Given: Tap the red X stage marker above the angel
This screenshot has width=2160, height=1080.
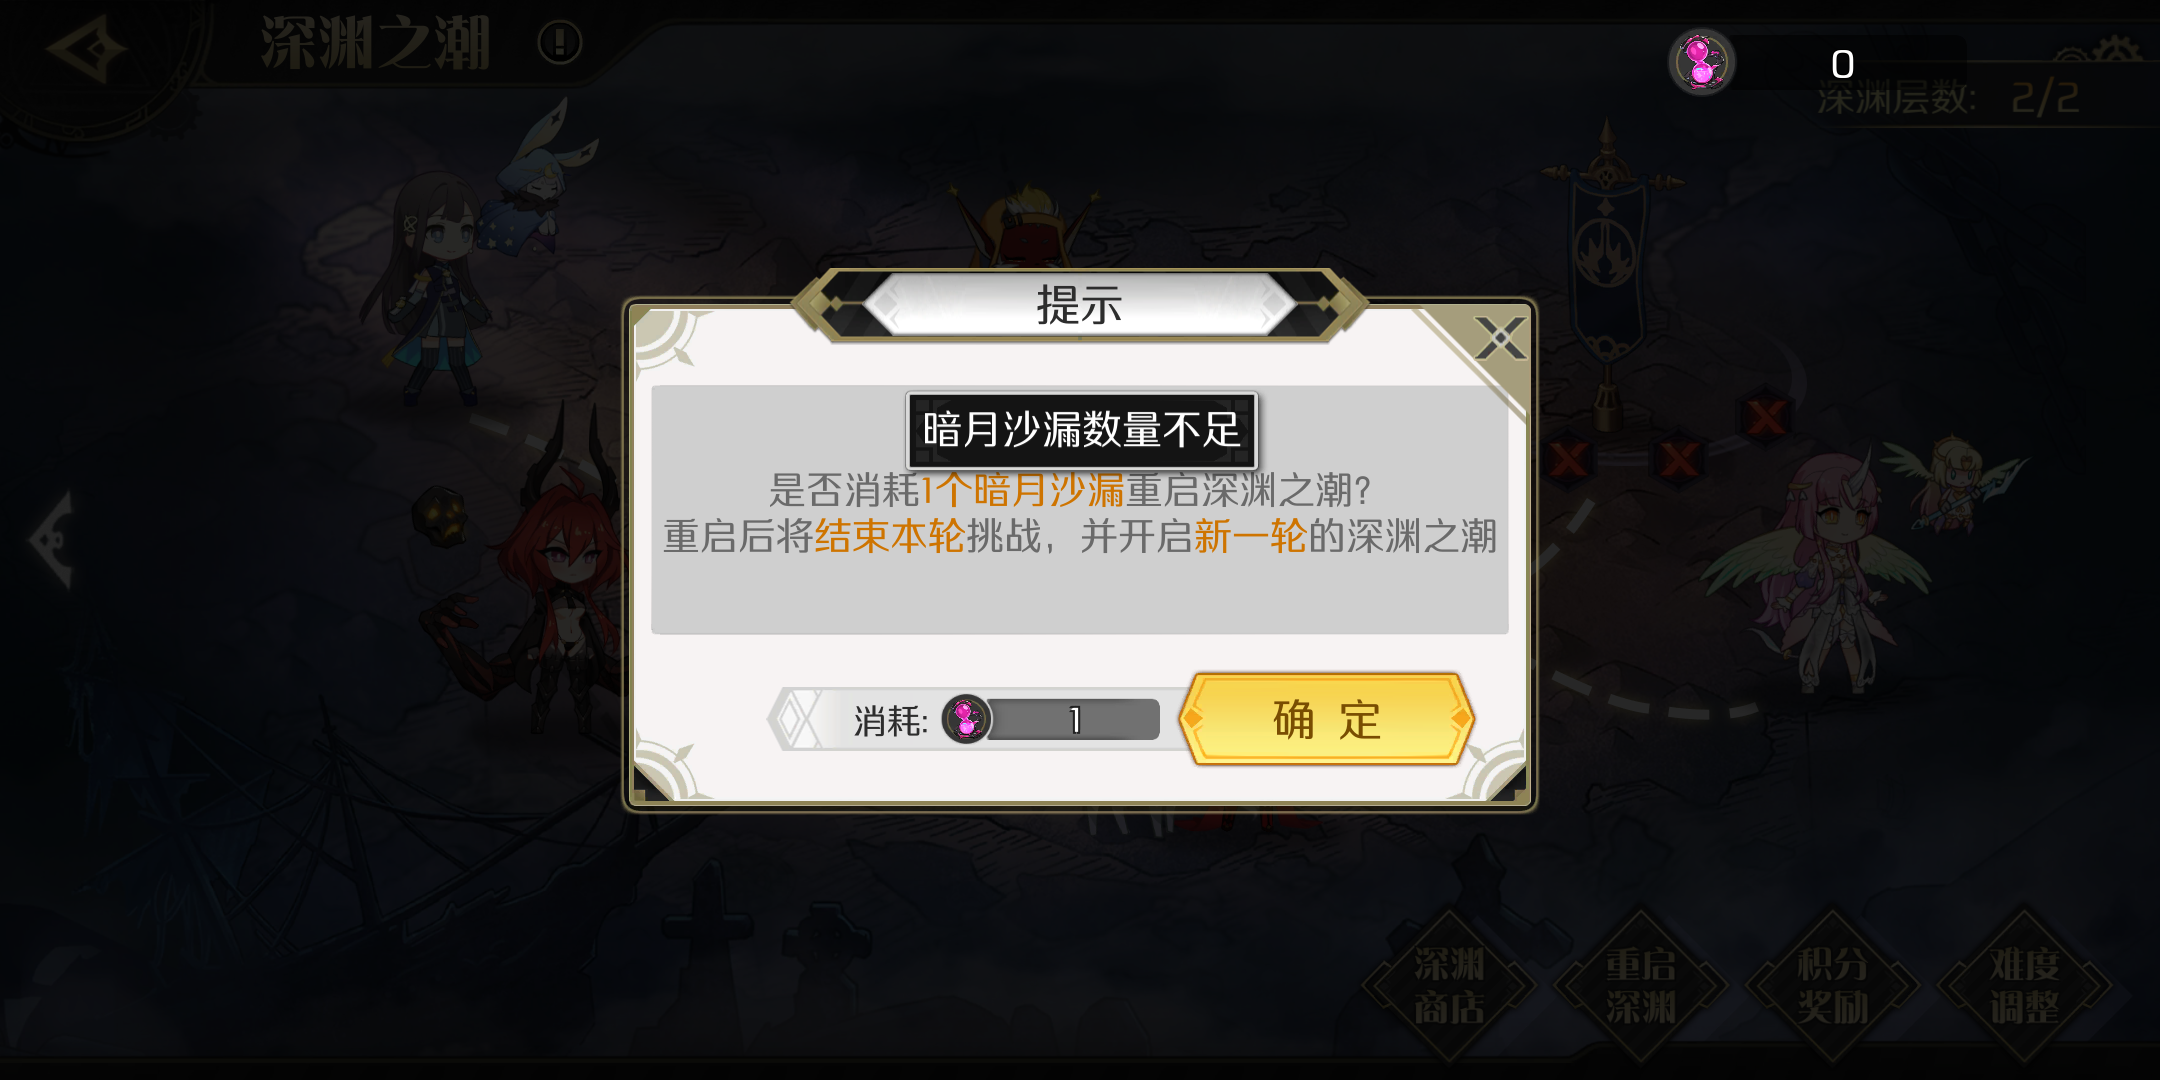Looking at the screenshot, I should (1766, 416).
